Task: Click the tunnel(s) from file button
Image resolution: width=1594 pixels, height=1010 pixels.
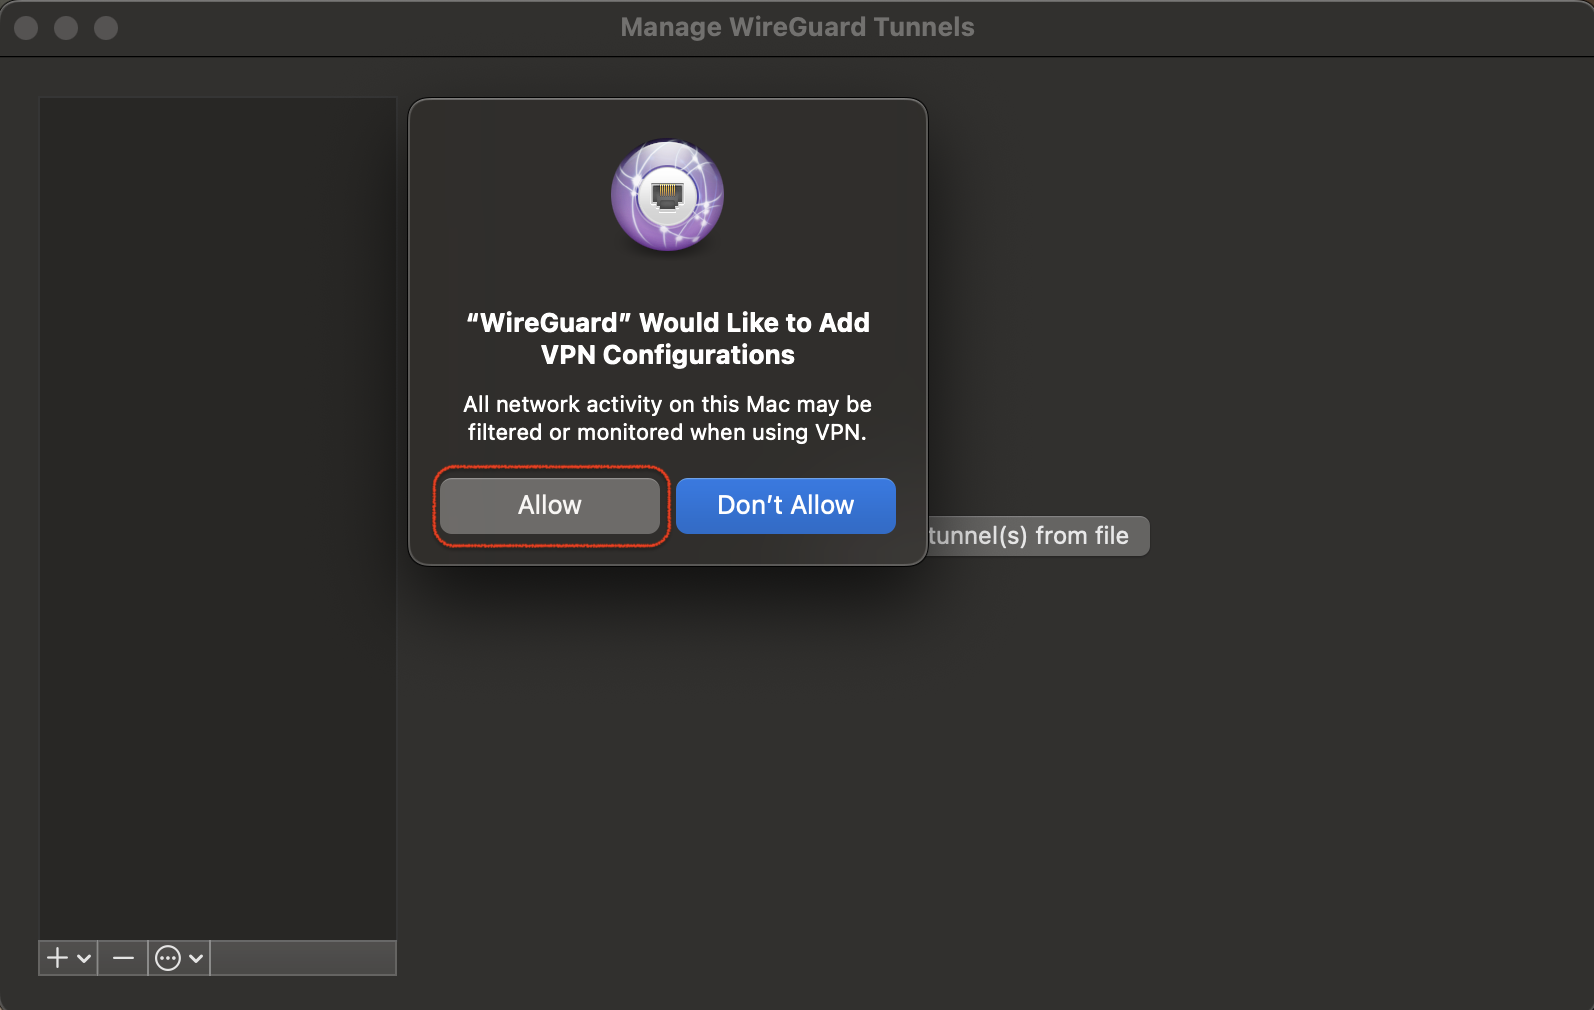Action: pyautogui.click(x=1038, y=536)
